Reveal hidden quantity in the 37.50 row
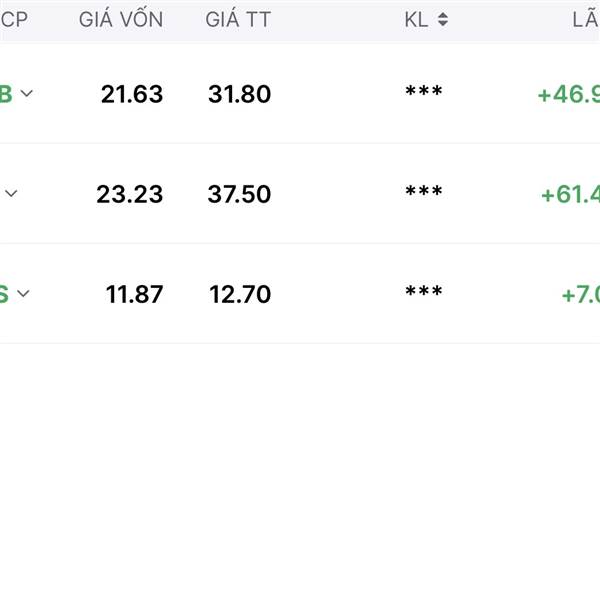The width and height of the screenshot is (600, 600). click(x=424, y=191)
